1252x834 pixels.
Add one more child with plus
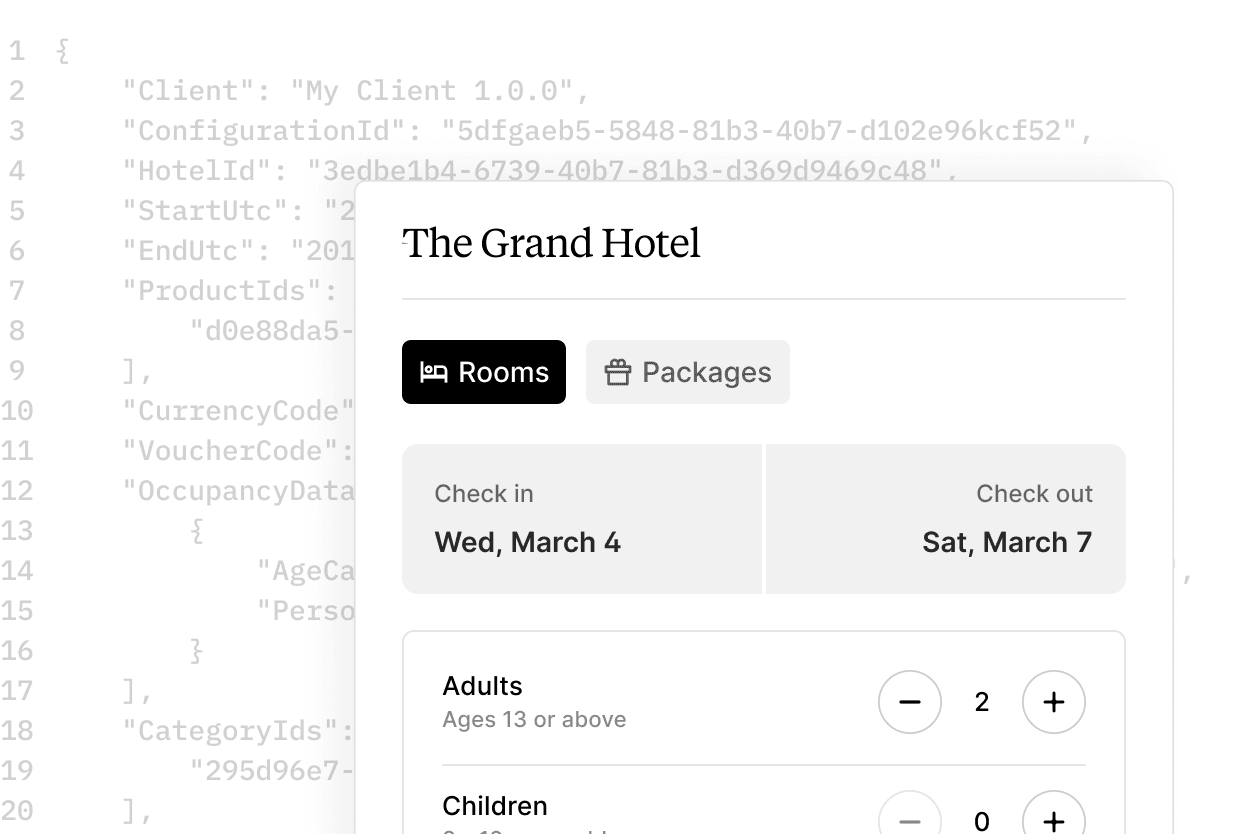coord(1054,820)
